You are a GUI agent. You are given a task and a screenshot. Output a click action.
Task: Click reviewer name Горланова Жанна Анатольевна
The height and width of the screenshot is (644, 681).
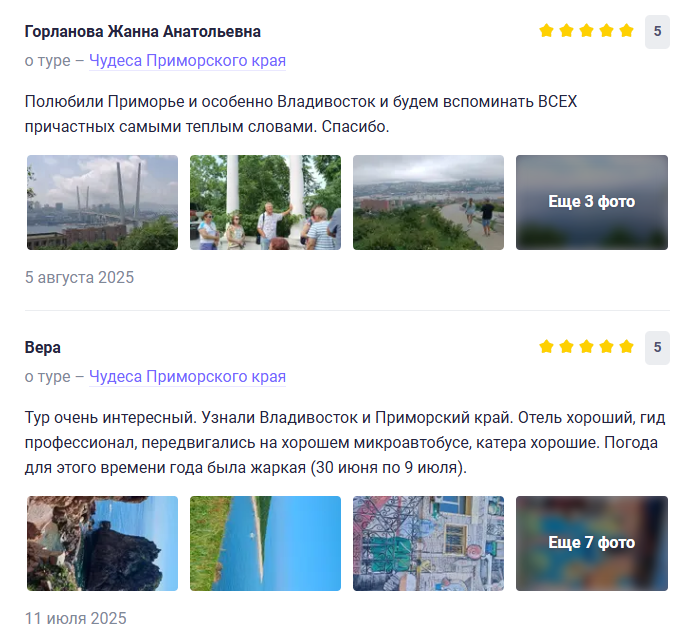[142, 32]
